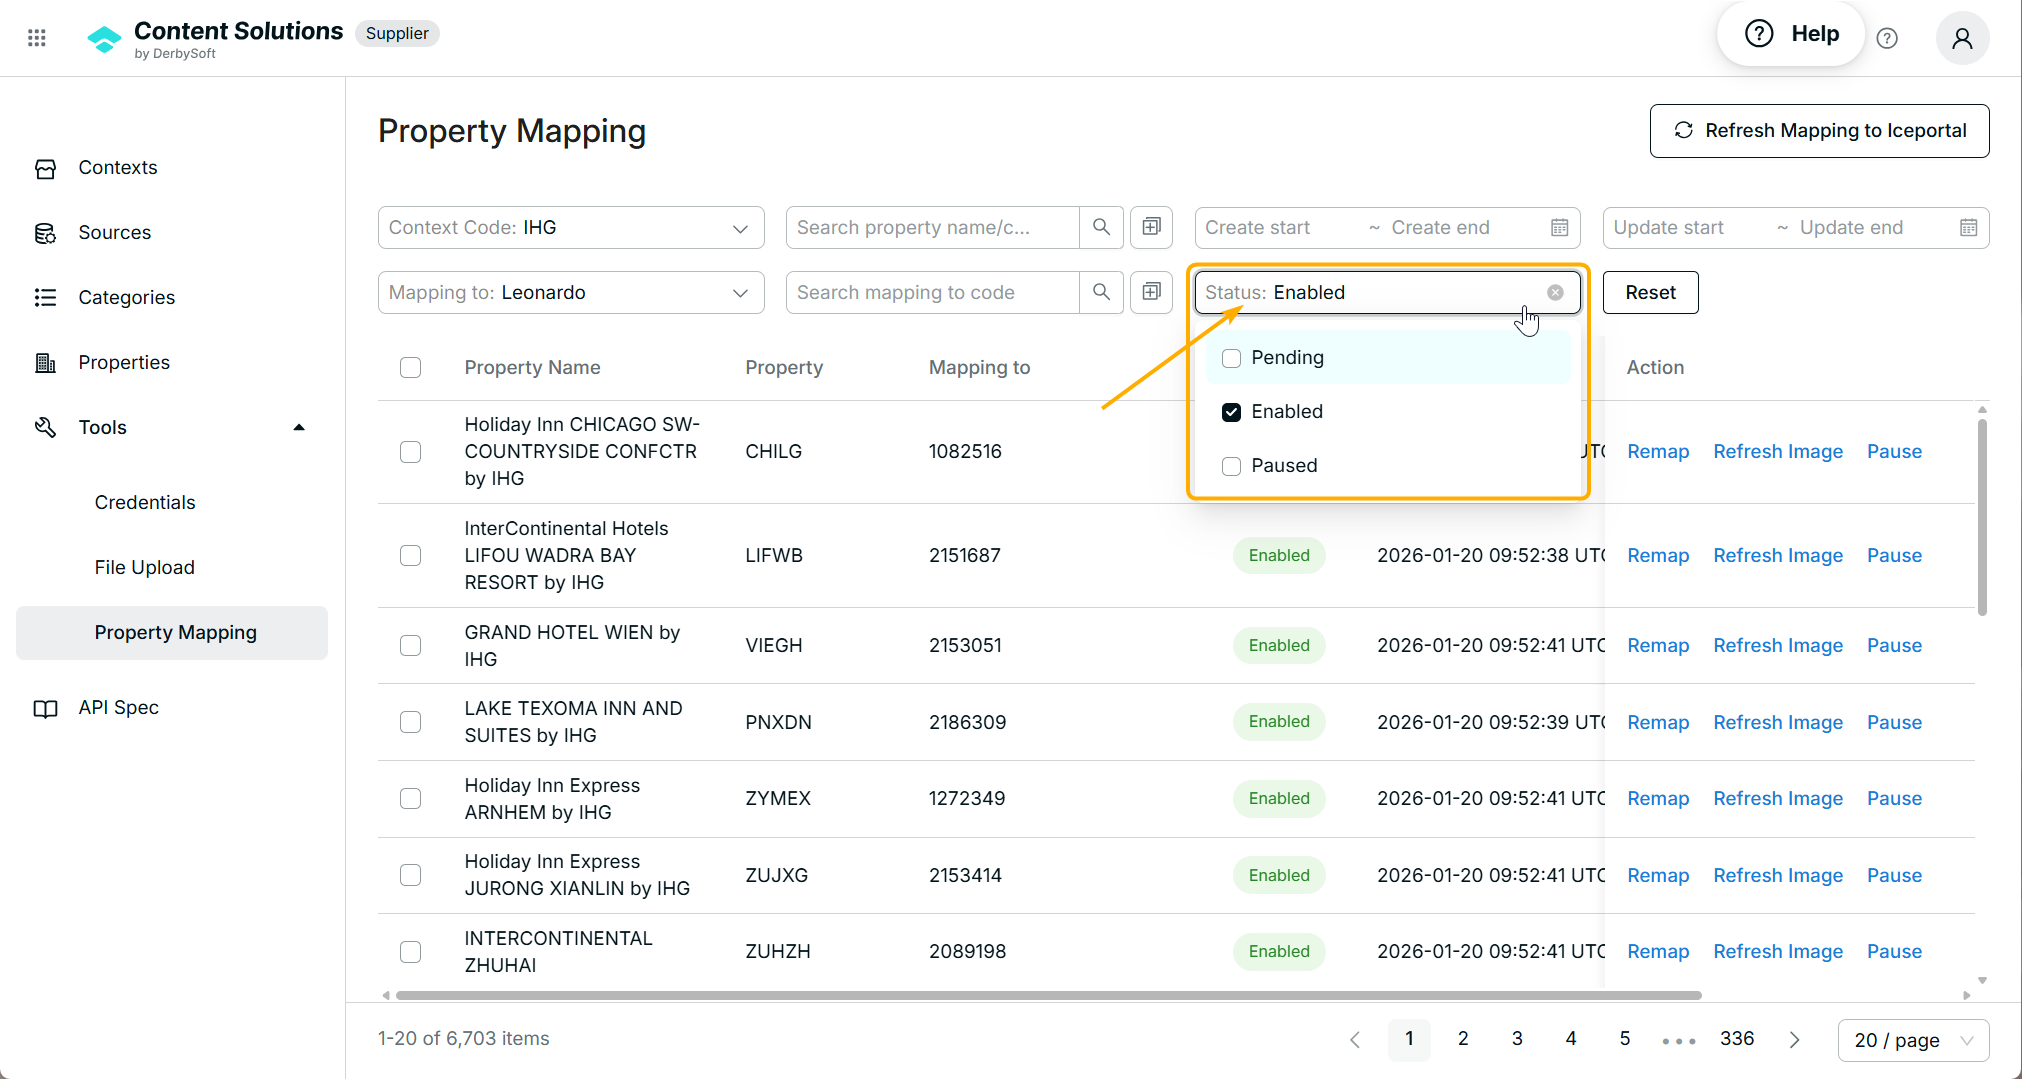Image resolution: width=2022 pixels, height=1079 pixels.
Task: Click Refresh Image for ZYMEX row
Action: click(1778, 798)
